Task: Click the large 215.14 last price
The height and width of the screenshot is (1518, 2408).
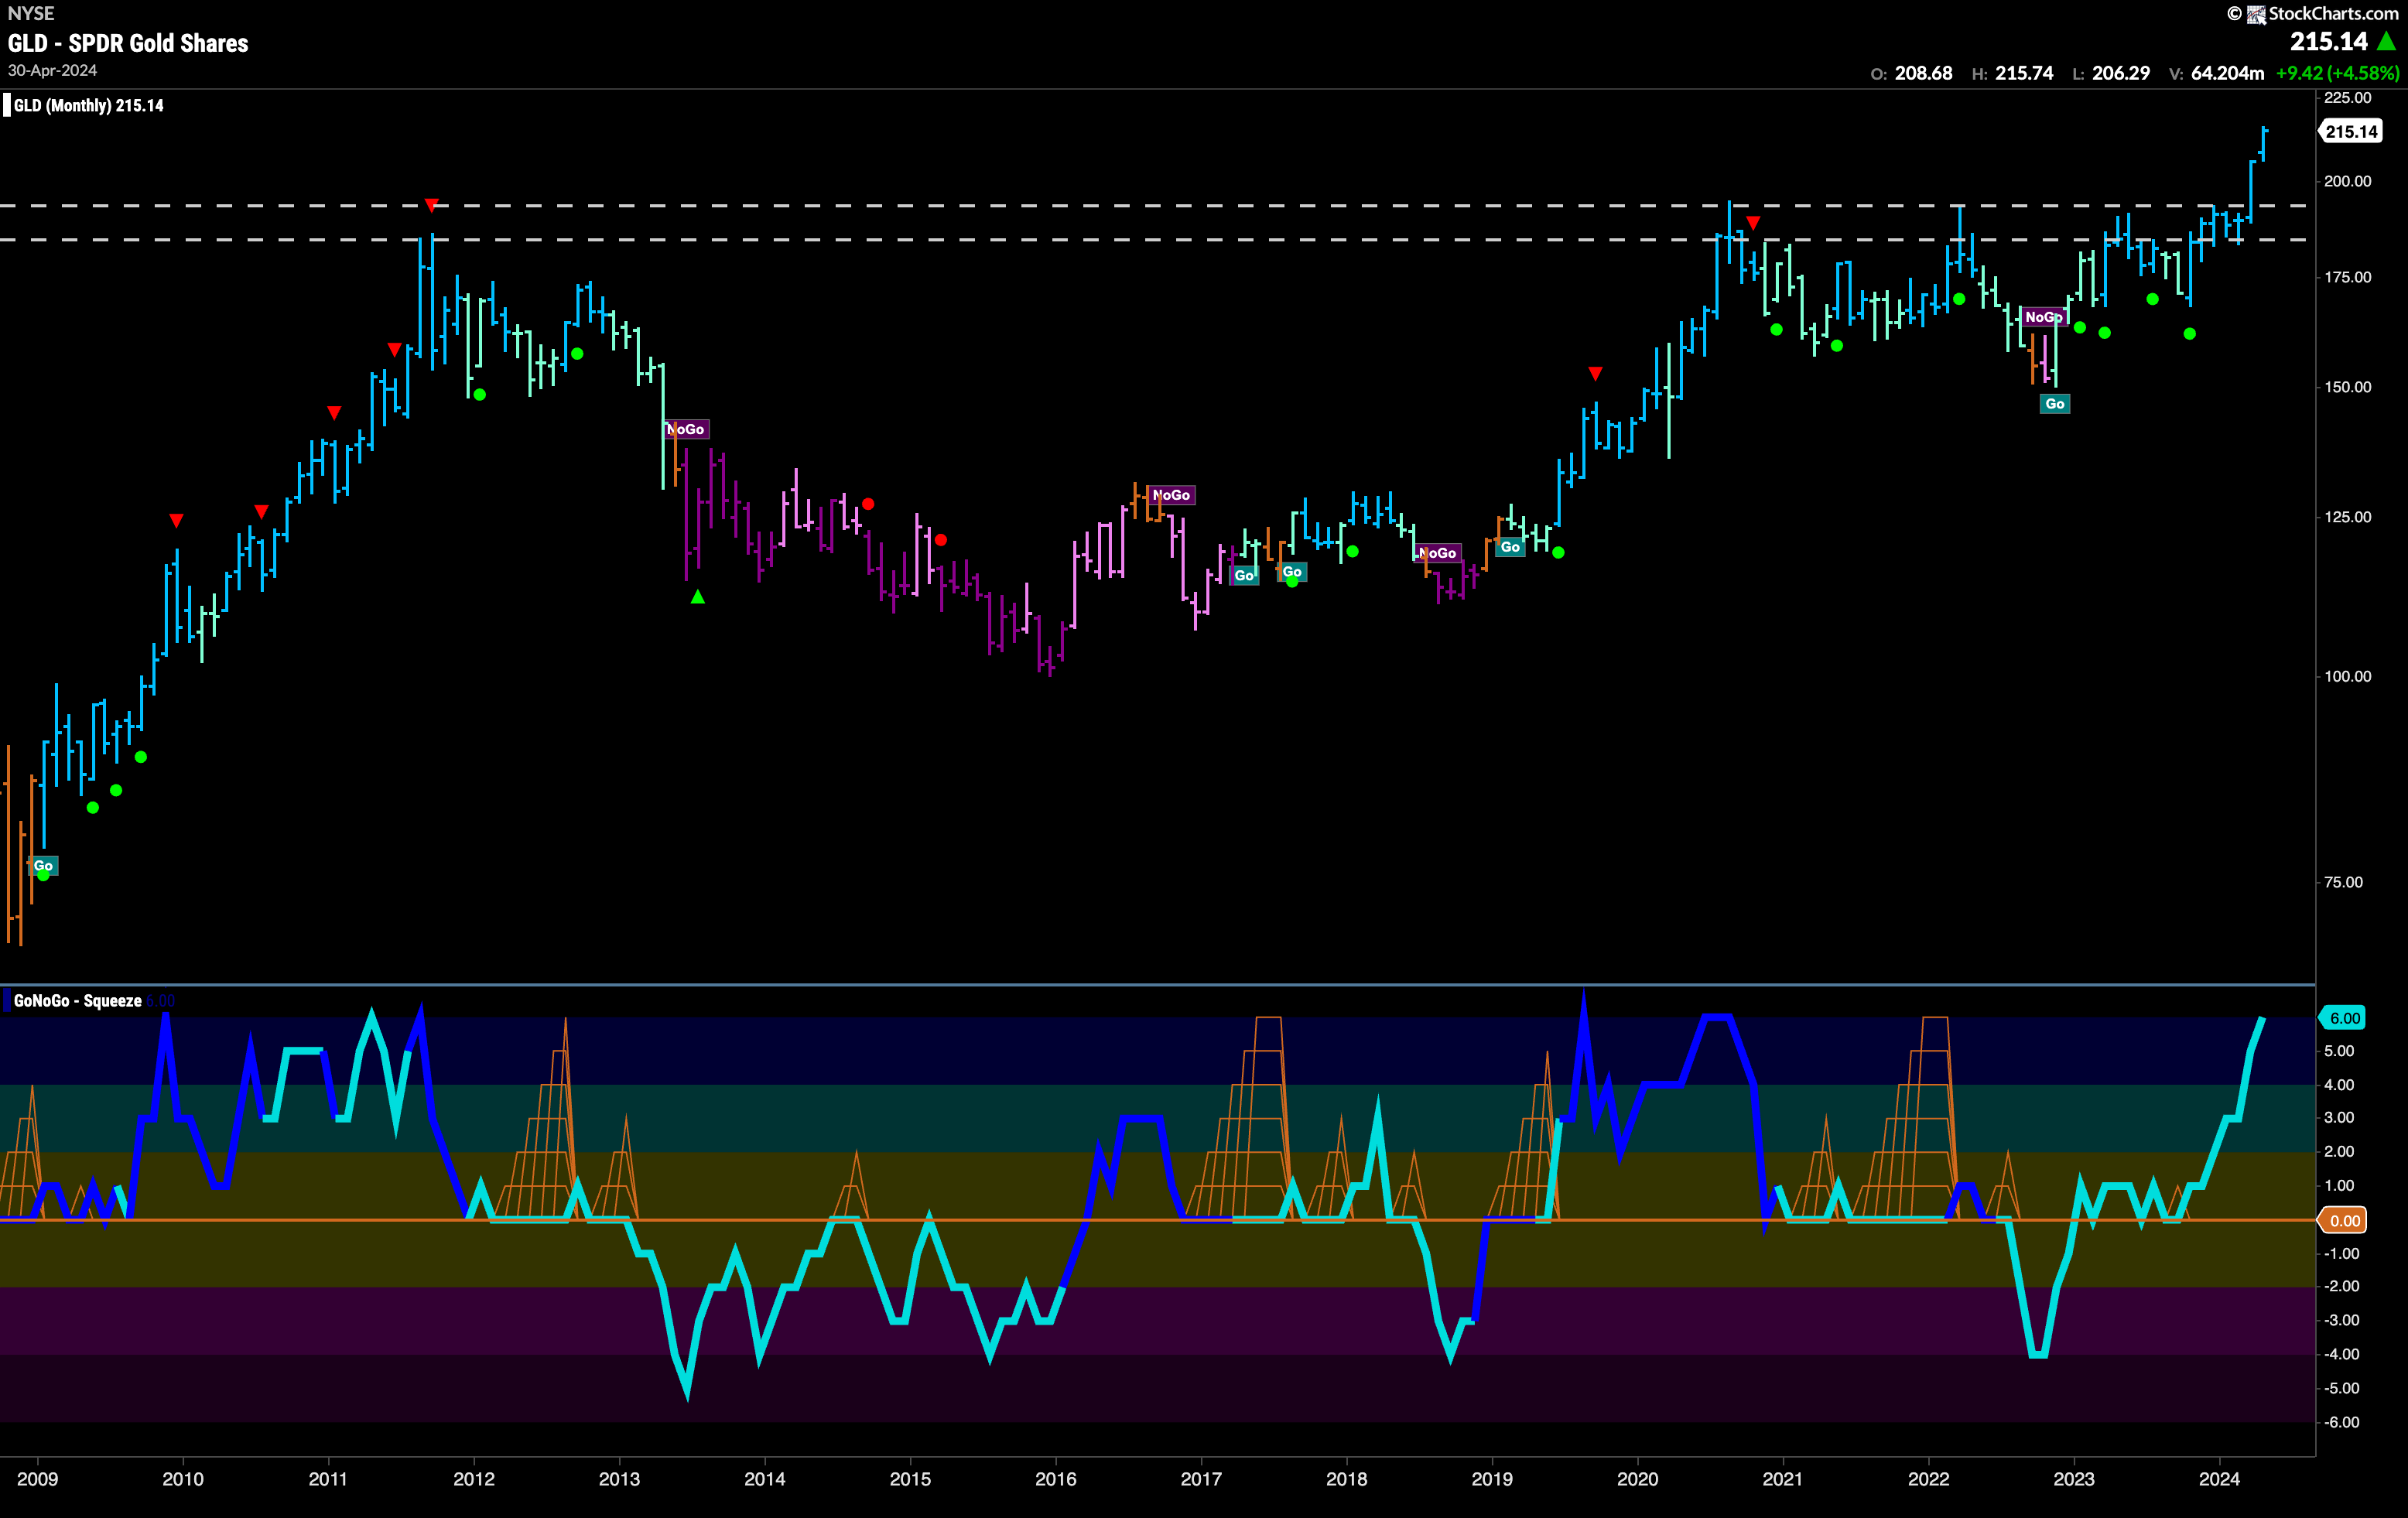Action: (x=2329, y=41)
